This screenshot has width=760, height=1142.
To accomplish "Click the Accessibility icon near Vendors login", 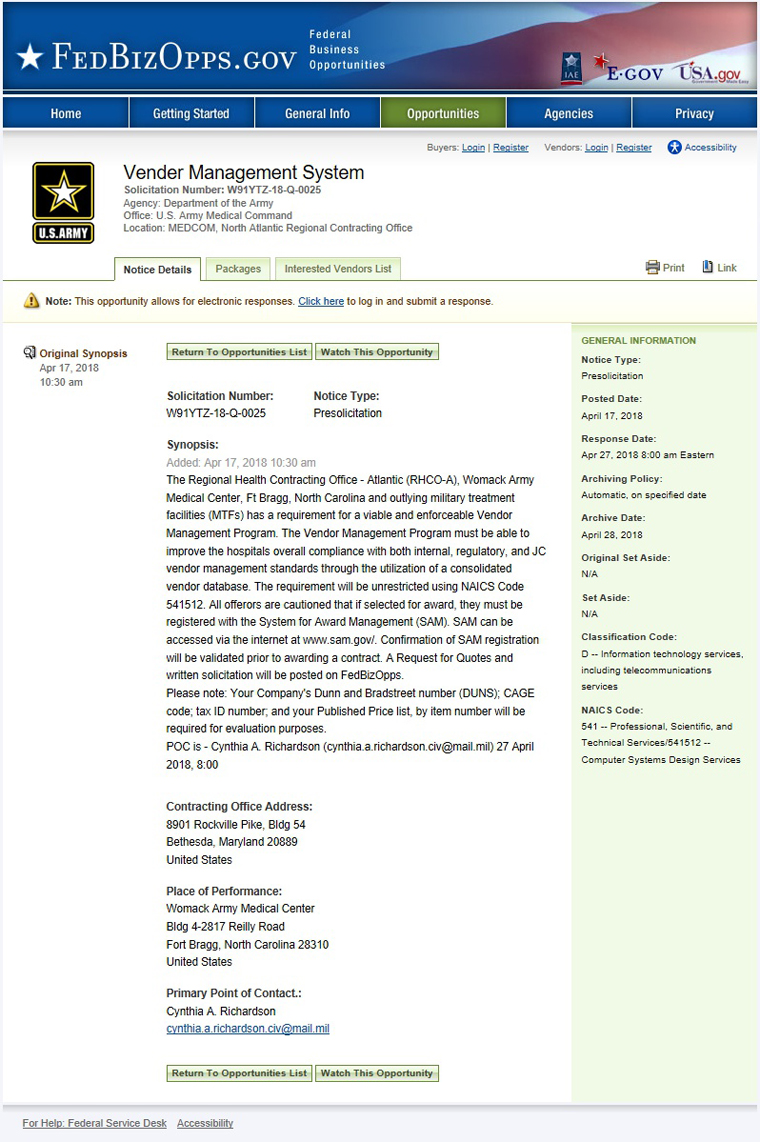I will [x=675, y=148].
